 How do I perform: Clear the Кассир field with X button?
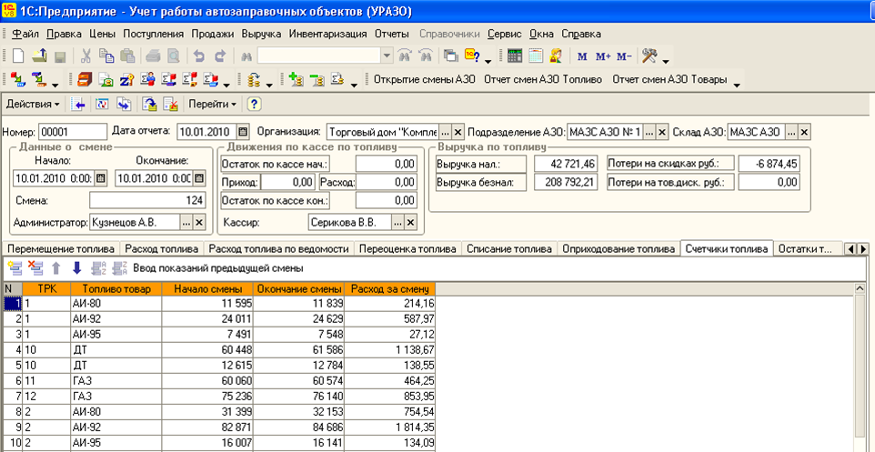pos(410,222)
